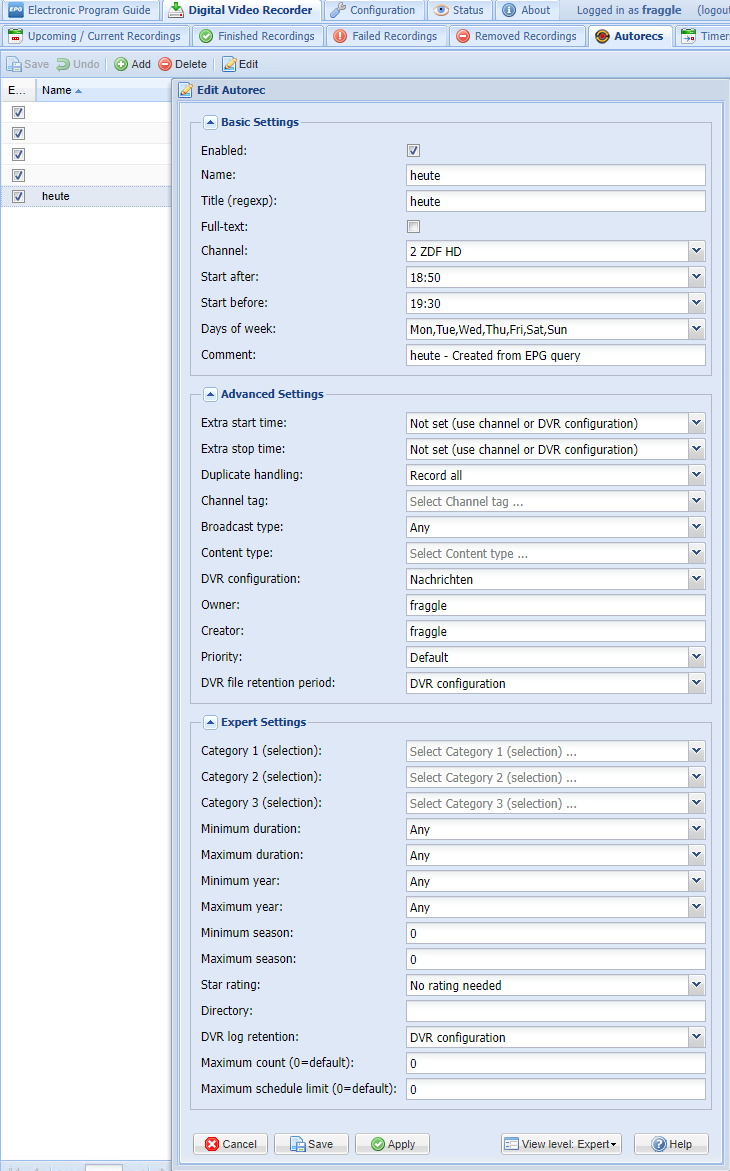Image resolution: width=730 pixels, height=1171 pixels.
Task: Click the grayed Save toolbar item
Action: 28,64
